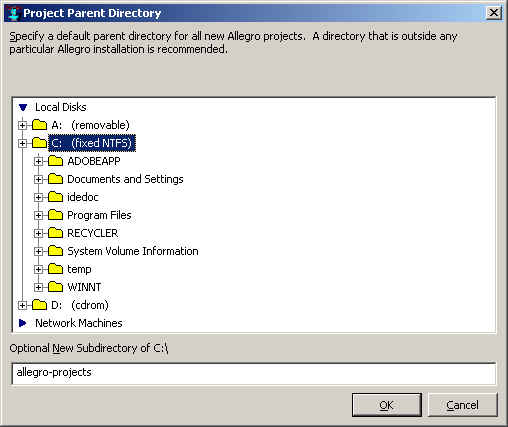The width and height of the screenshot is (508, 427).
Task: Click the temp folder icon
Action: pyautogui.click(x=55, y=269)
